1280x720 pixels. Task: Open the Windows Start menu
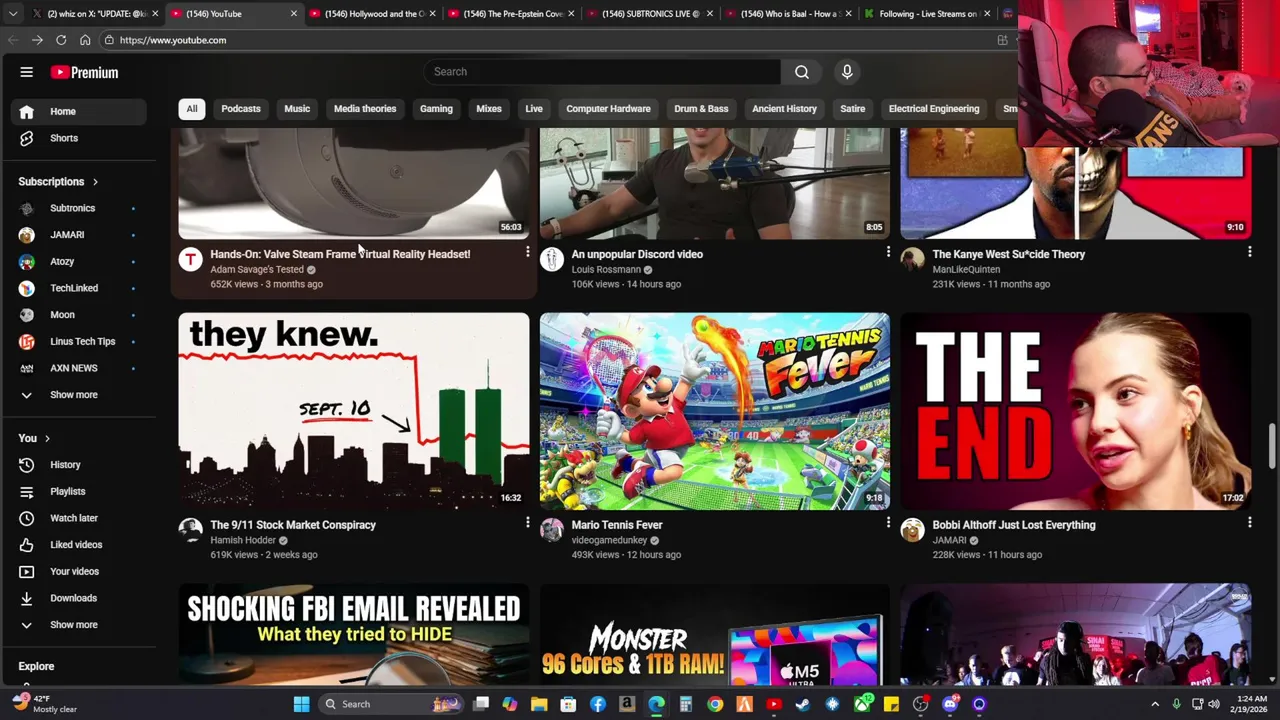click(301, 704)
